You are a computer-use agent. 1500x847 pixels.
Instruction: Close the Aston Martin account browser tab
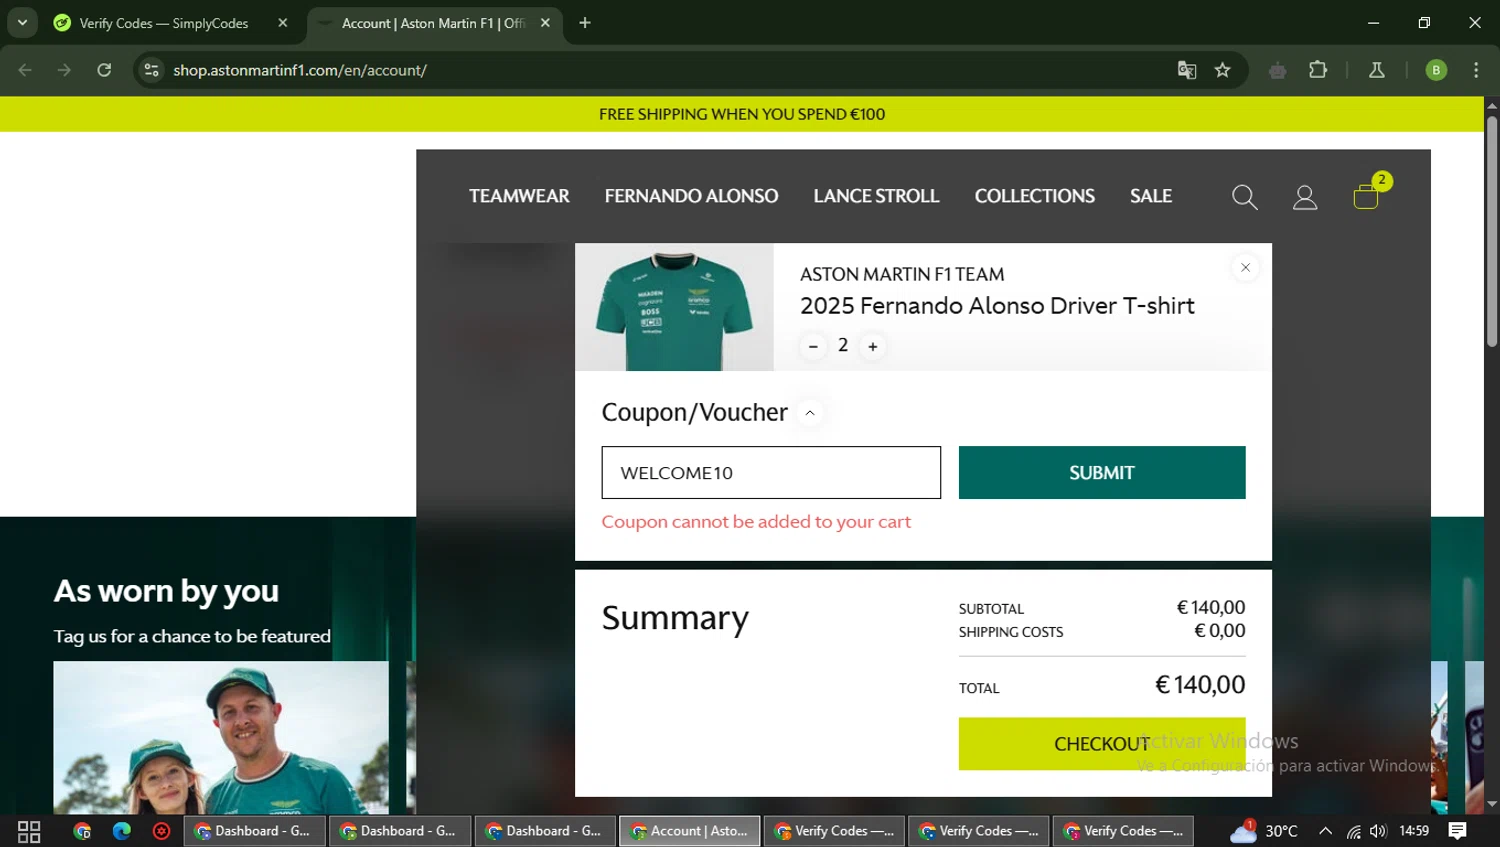pos(545,23)
